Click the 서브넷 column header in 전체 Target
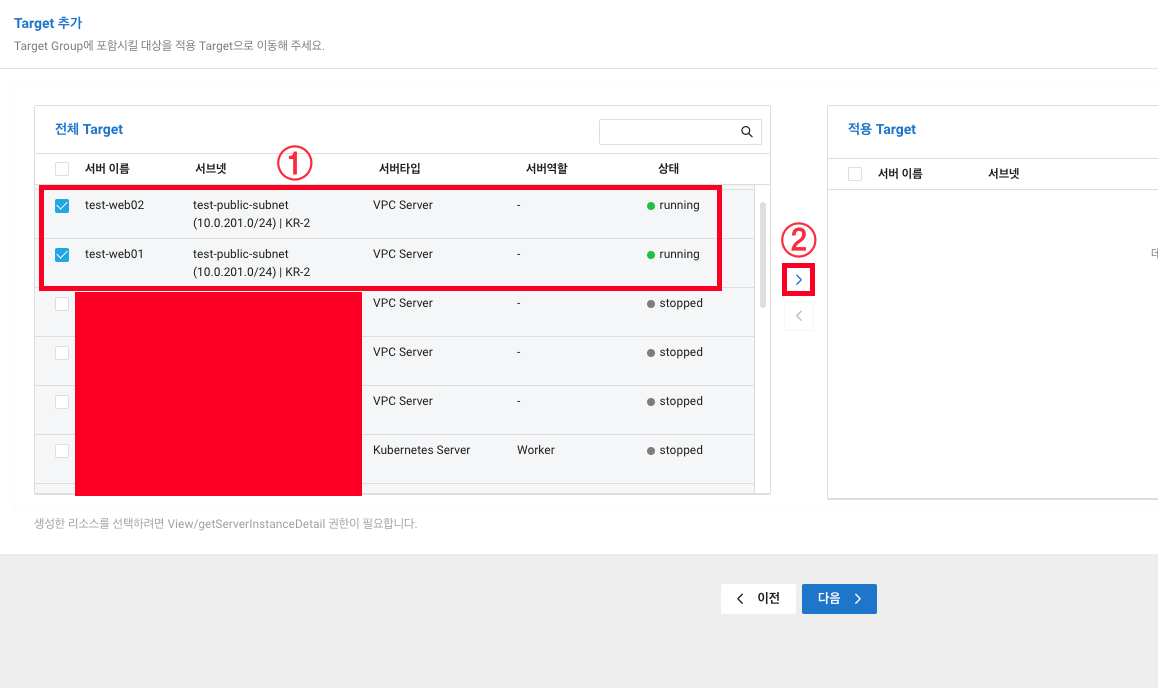This screenshot has height=688, width=1158. pyautogui.click(x=210, y=168)
